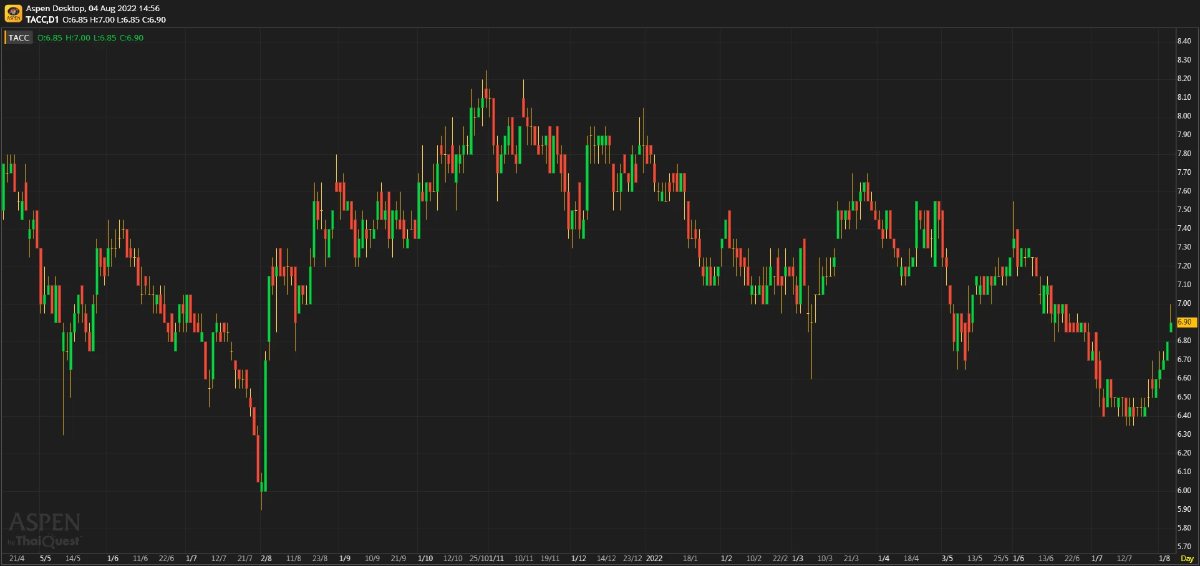Click the 3/5 date on time axis
Screen dimensions: 1200x566
click(947, 558)
